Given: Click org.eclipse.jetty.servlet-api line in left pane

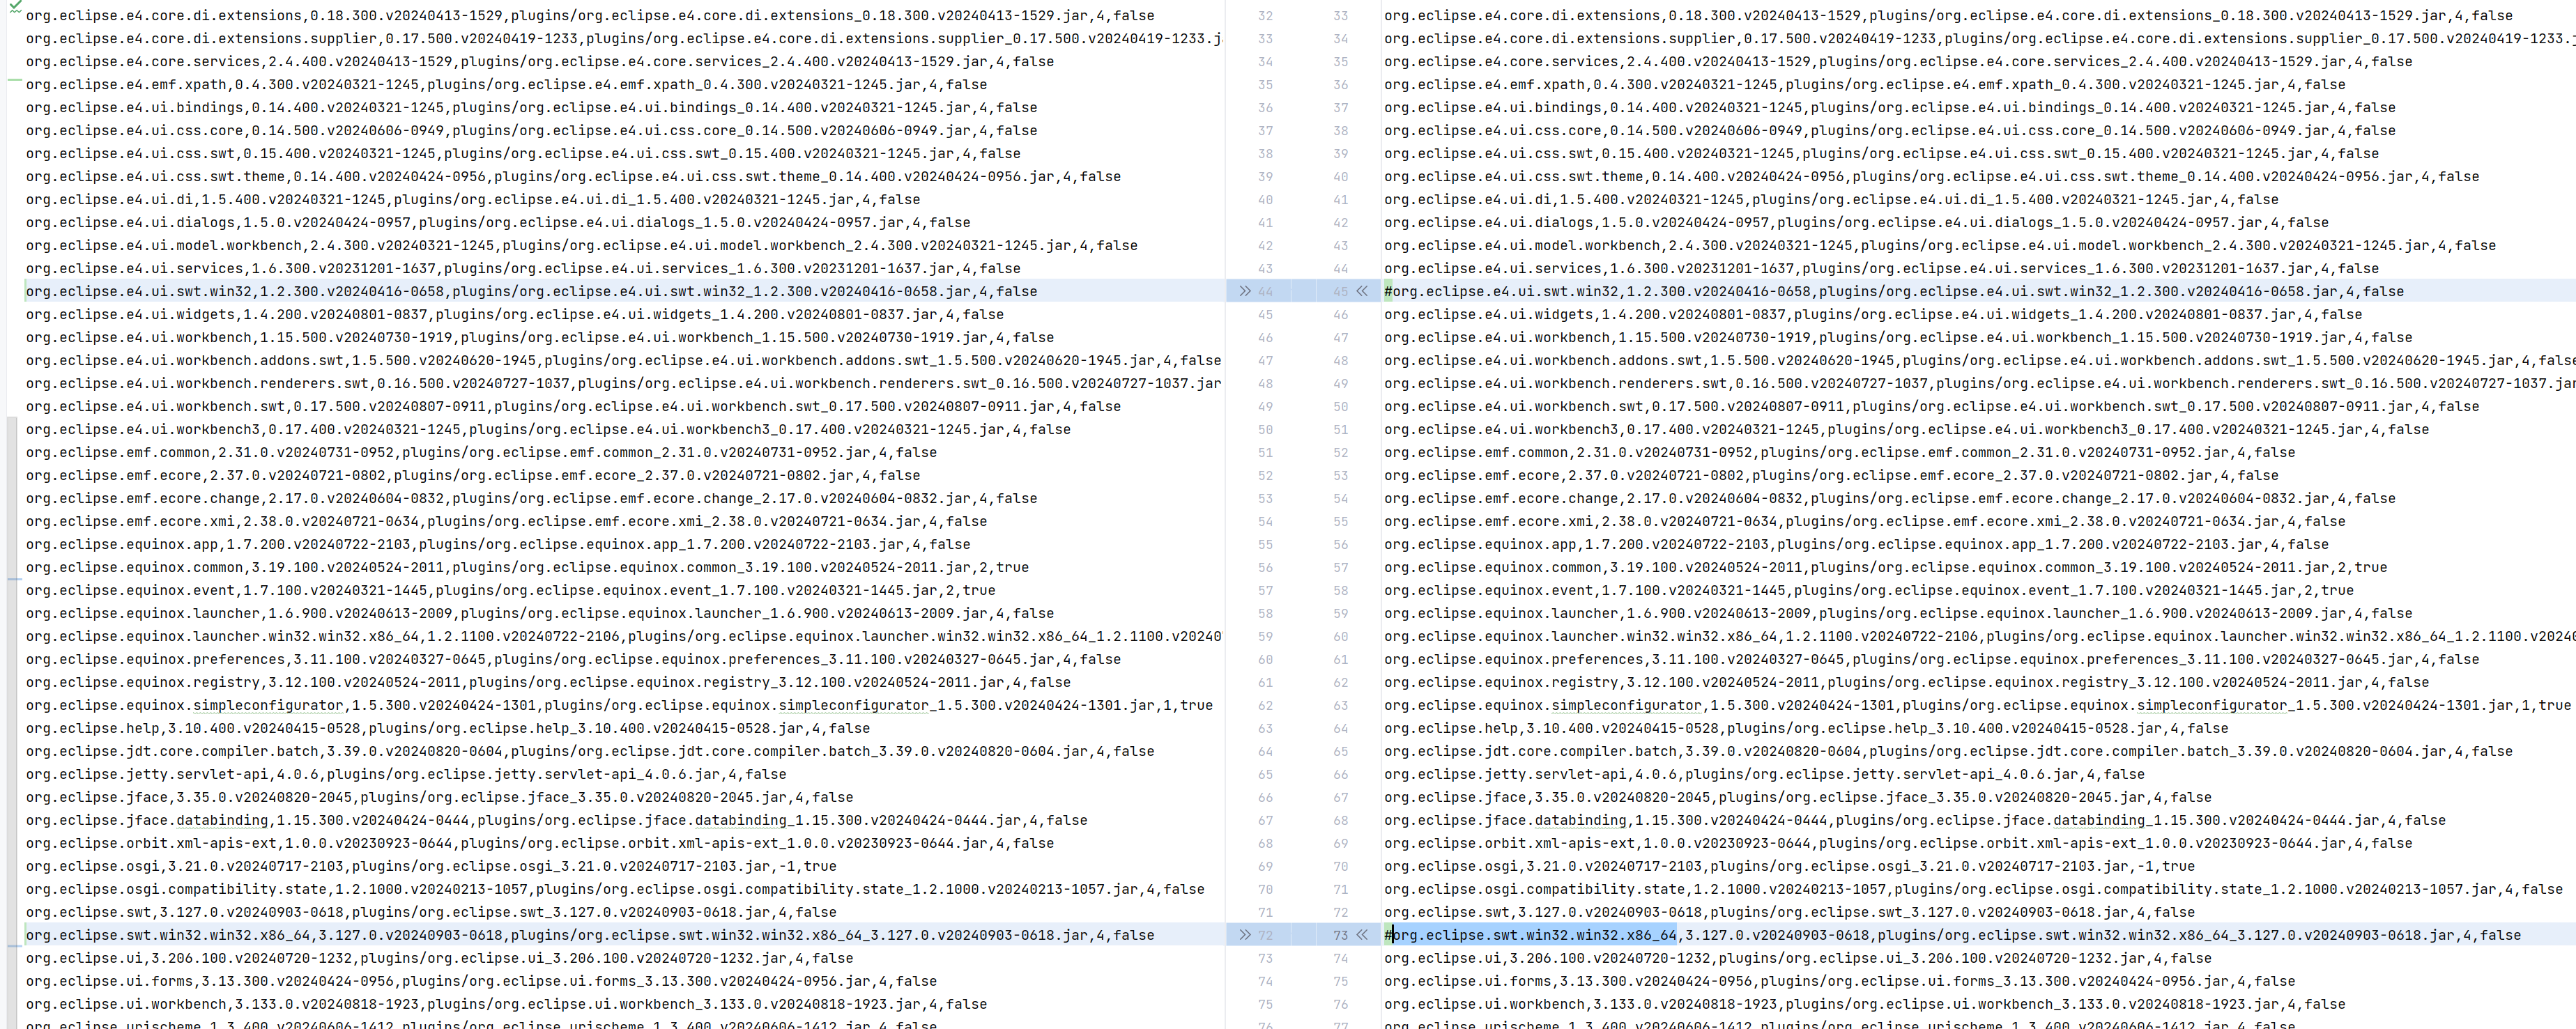Looking at the screenshot, I should pyautogui.click(x=406, y=774).
